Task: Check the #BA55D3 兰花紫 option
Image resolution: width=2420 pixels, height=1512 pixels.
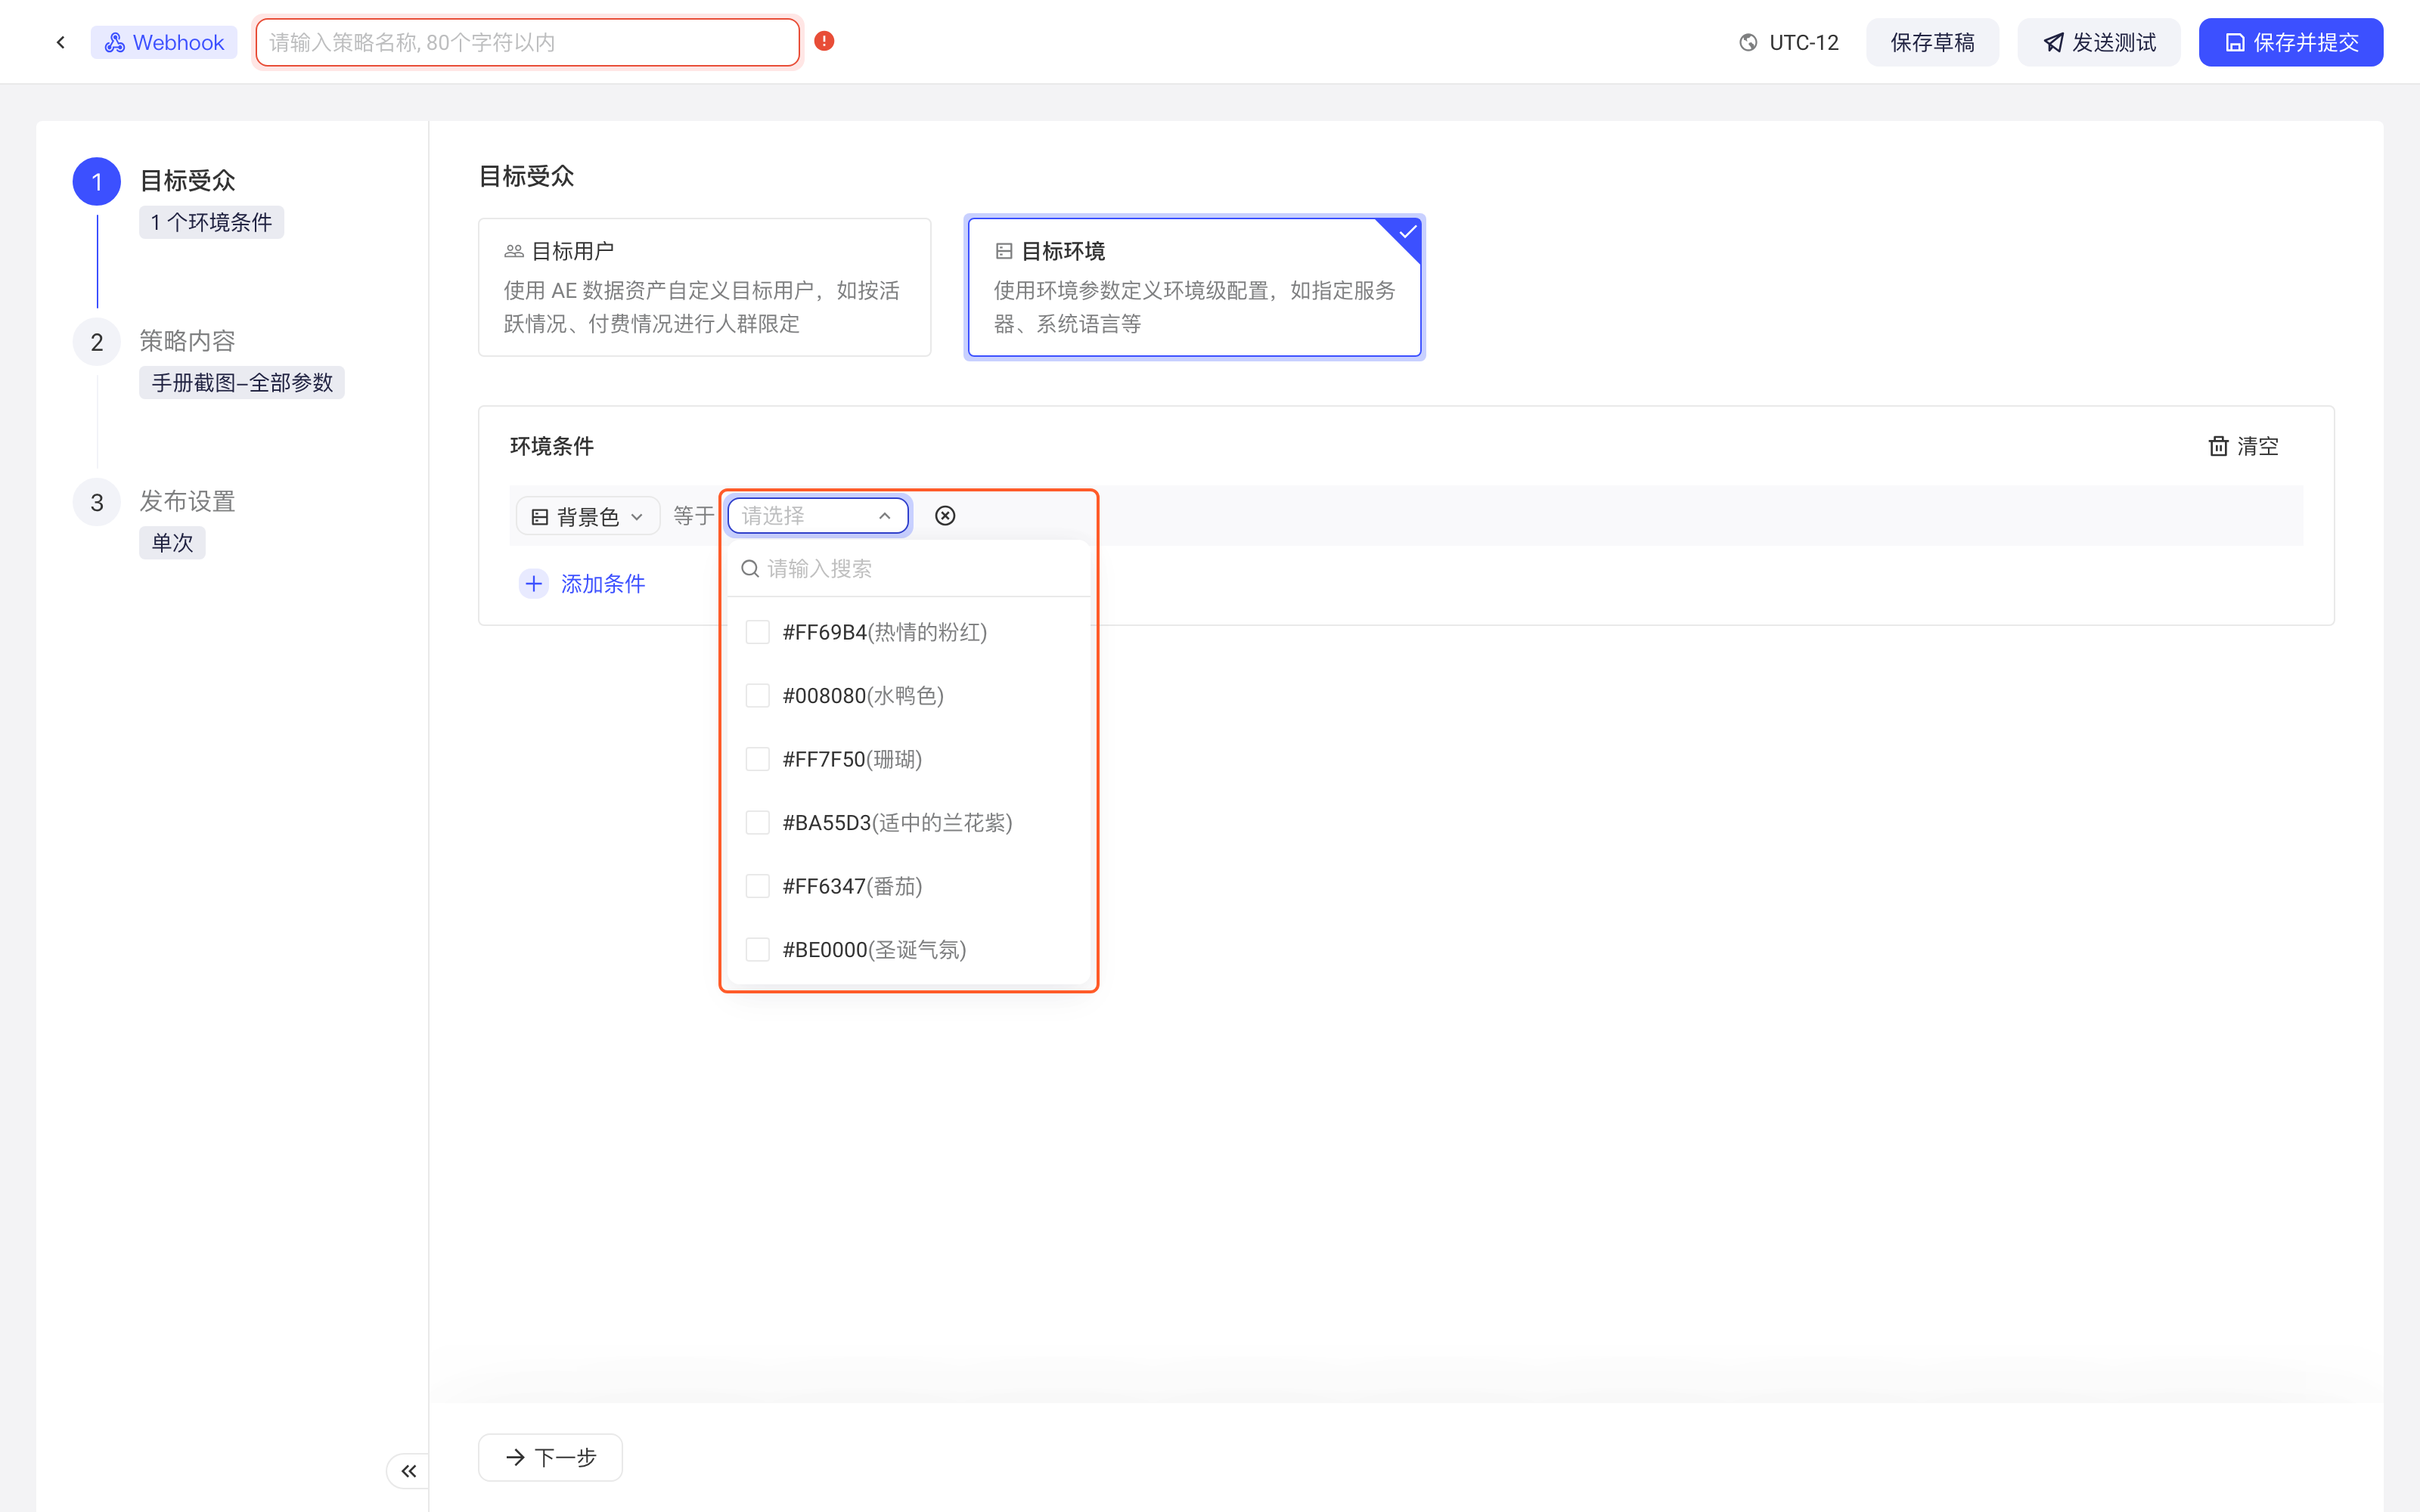Action: tap(758, 823)
